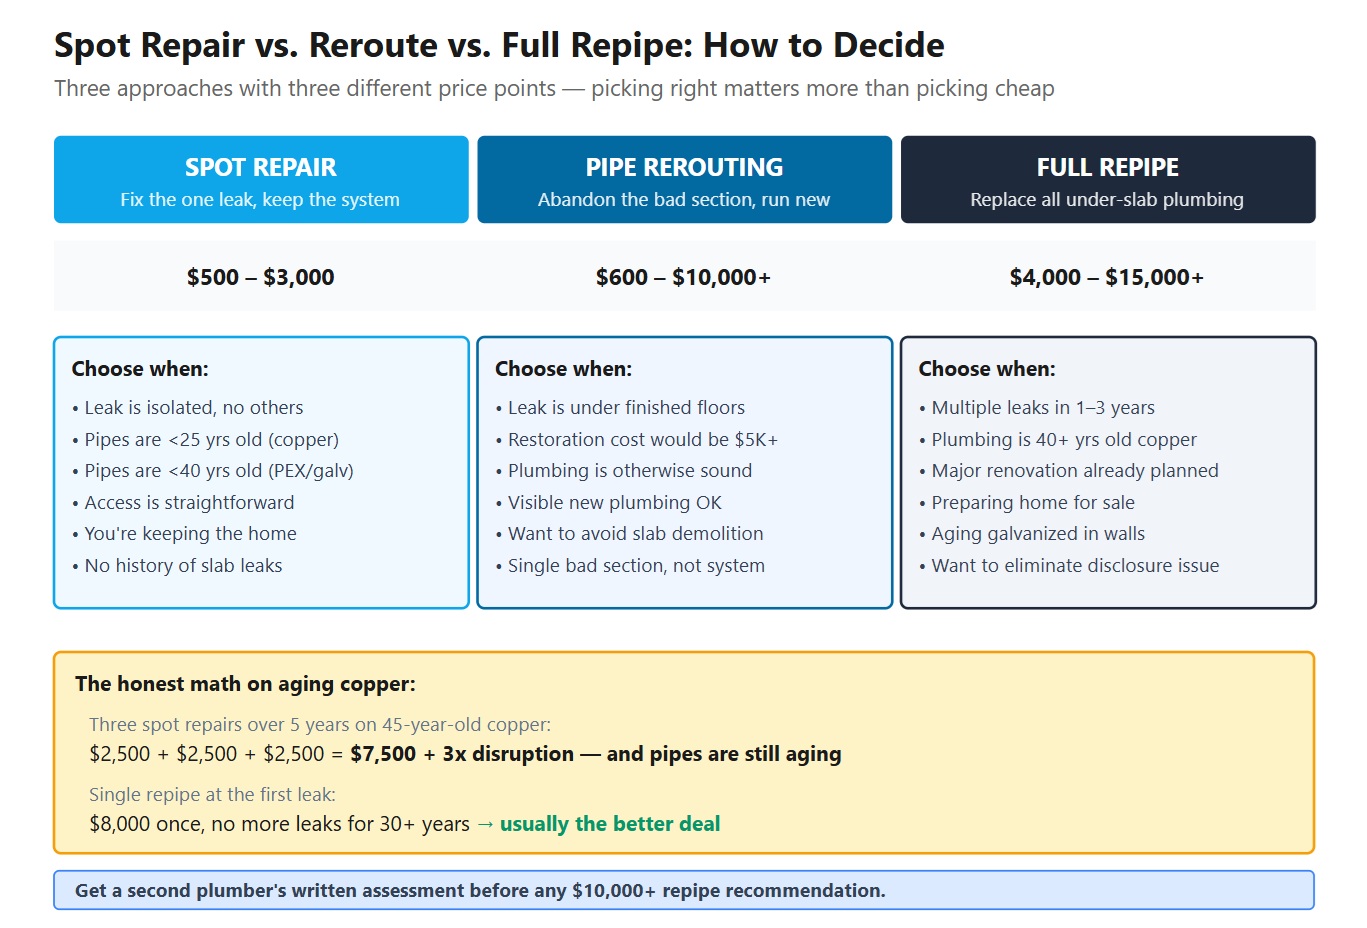Viewport: 1367px width, 928px height.
Task: Select the FULL REPIPE header card
Action: pyautogui.click(x=1107, y=179)
